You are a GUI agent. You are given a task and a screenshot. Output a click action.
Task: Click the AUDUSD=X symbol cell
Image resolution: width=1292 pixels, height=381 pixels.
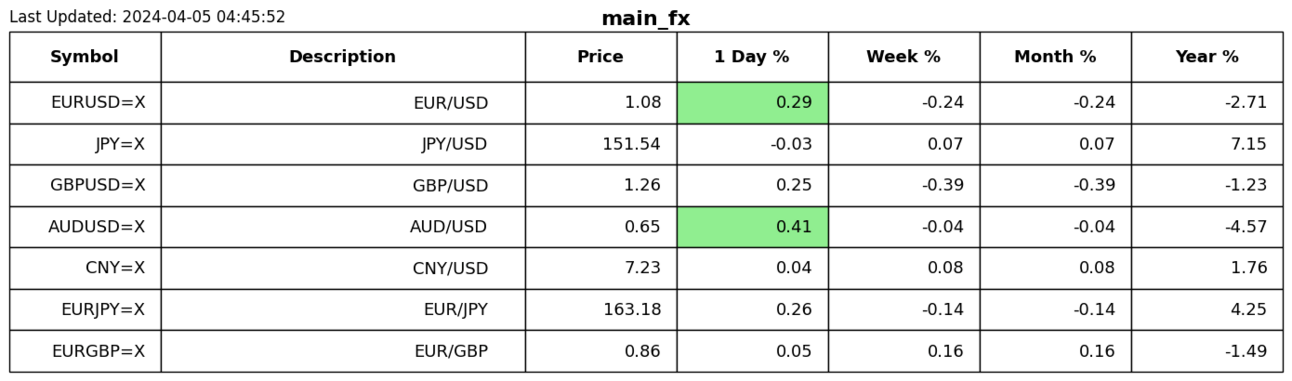pyautogui.click(x=85, y=227)
